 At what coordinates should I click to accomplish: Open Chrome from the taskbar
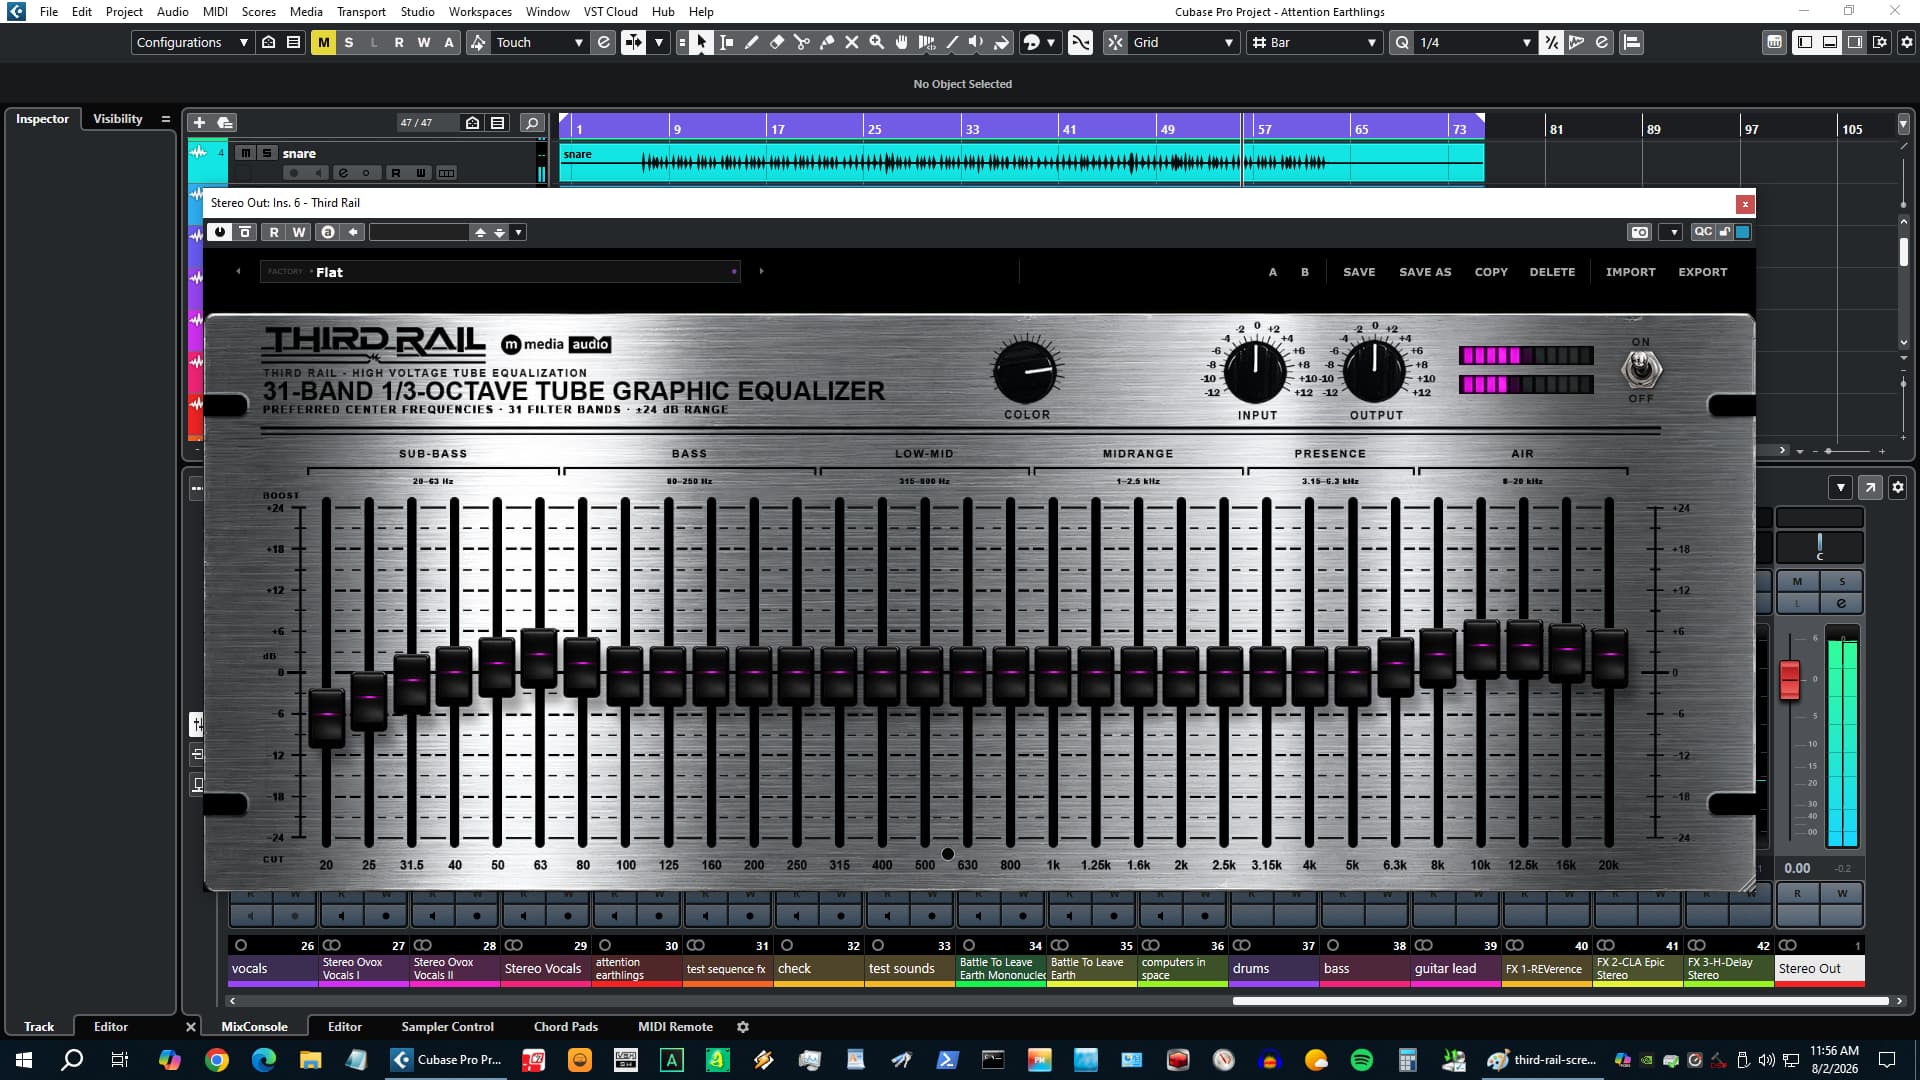(216, 1060)
